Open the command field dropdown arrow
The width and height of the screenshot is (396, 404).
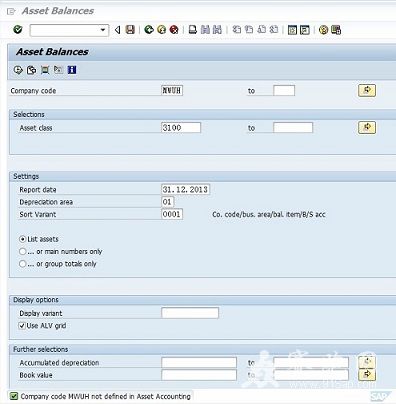click(103, 30)
